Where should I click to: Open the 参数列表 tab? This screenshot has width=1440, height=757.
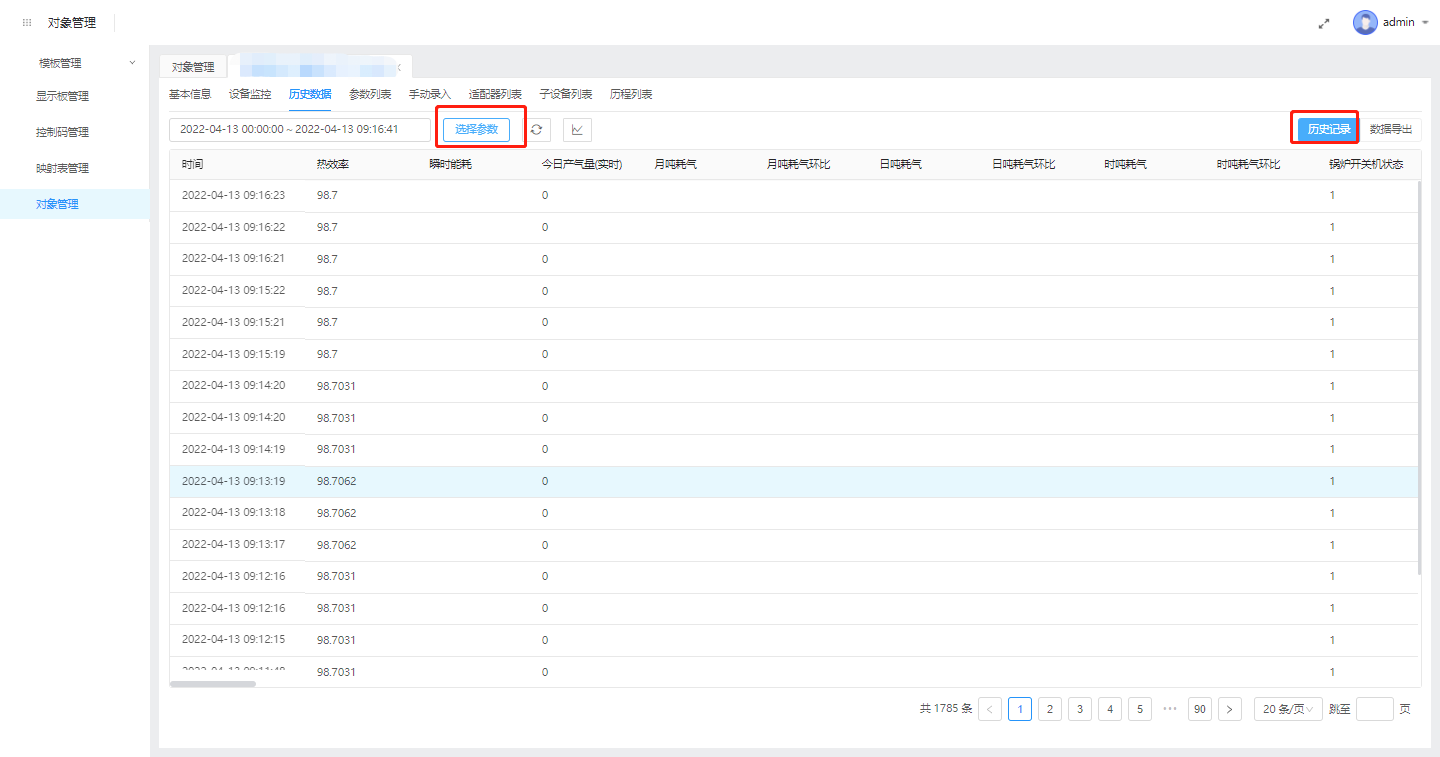(x=370, y=94)
